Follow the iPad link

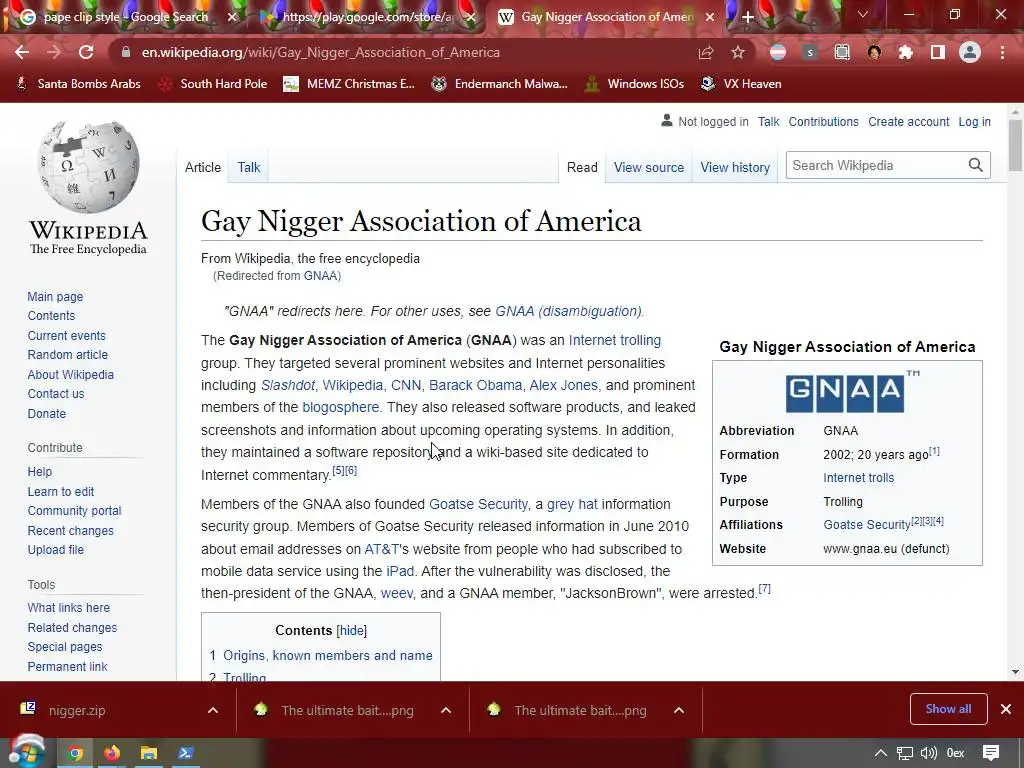[400, 571]
